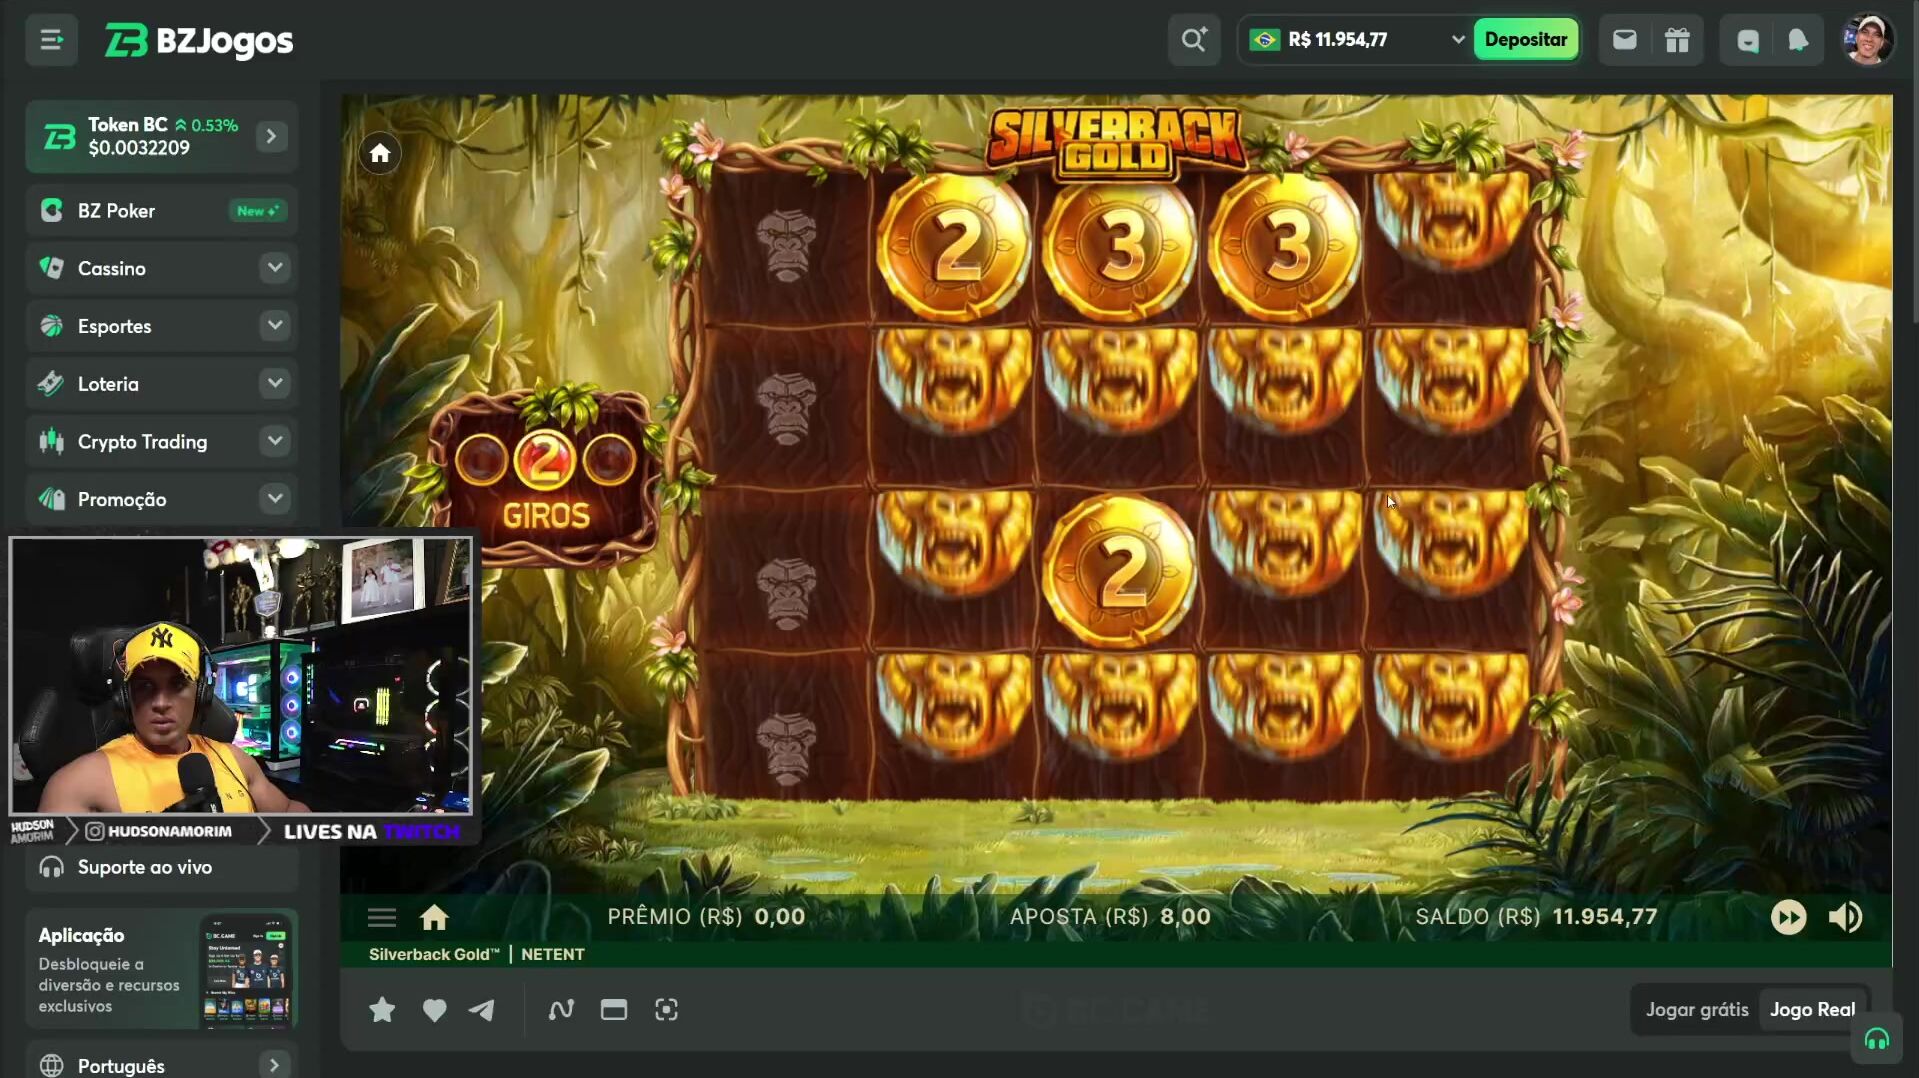Open the headset support floating button
This screenshot has height=1078, width=1919.
[x=1876, y=1040]
